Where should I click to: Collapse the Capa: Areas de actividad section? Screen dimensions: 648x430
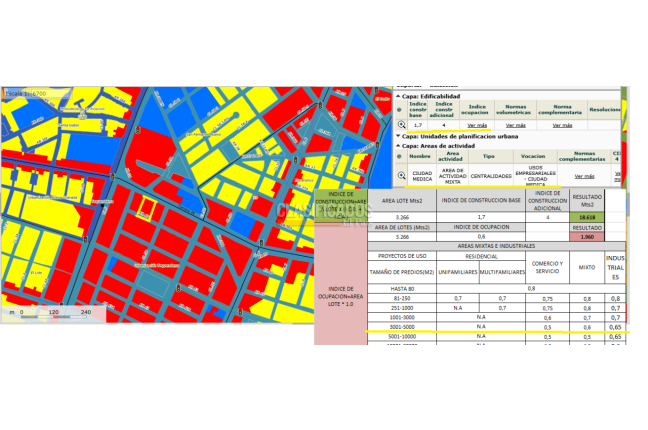click(x=397, y=146)
